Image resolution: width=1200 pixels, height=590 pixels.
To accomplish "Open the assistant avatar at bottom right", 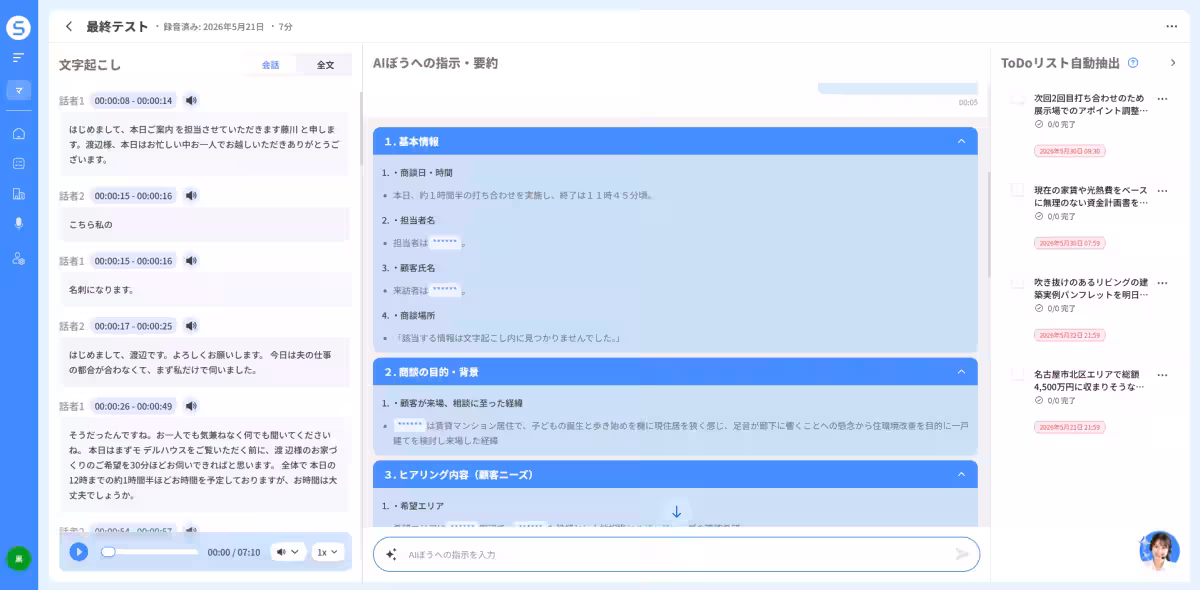I will [1159, 551].
